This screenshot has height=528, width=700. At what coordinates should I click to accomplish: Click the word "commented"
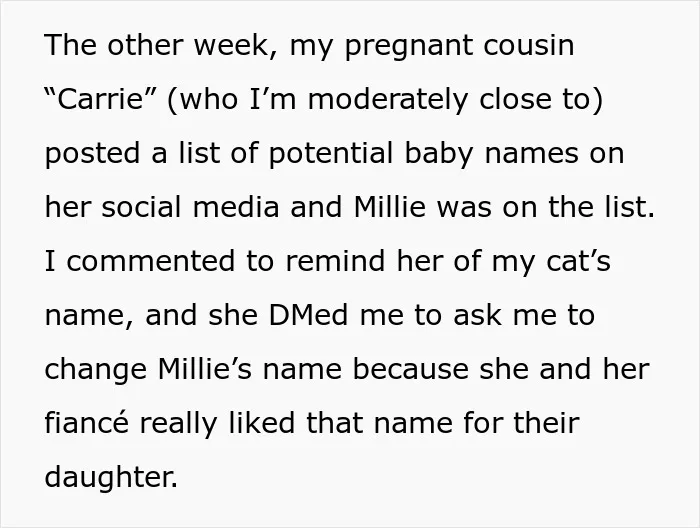coord(150,261)
